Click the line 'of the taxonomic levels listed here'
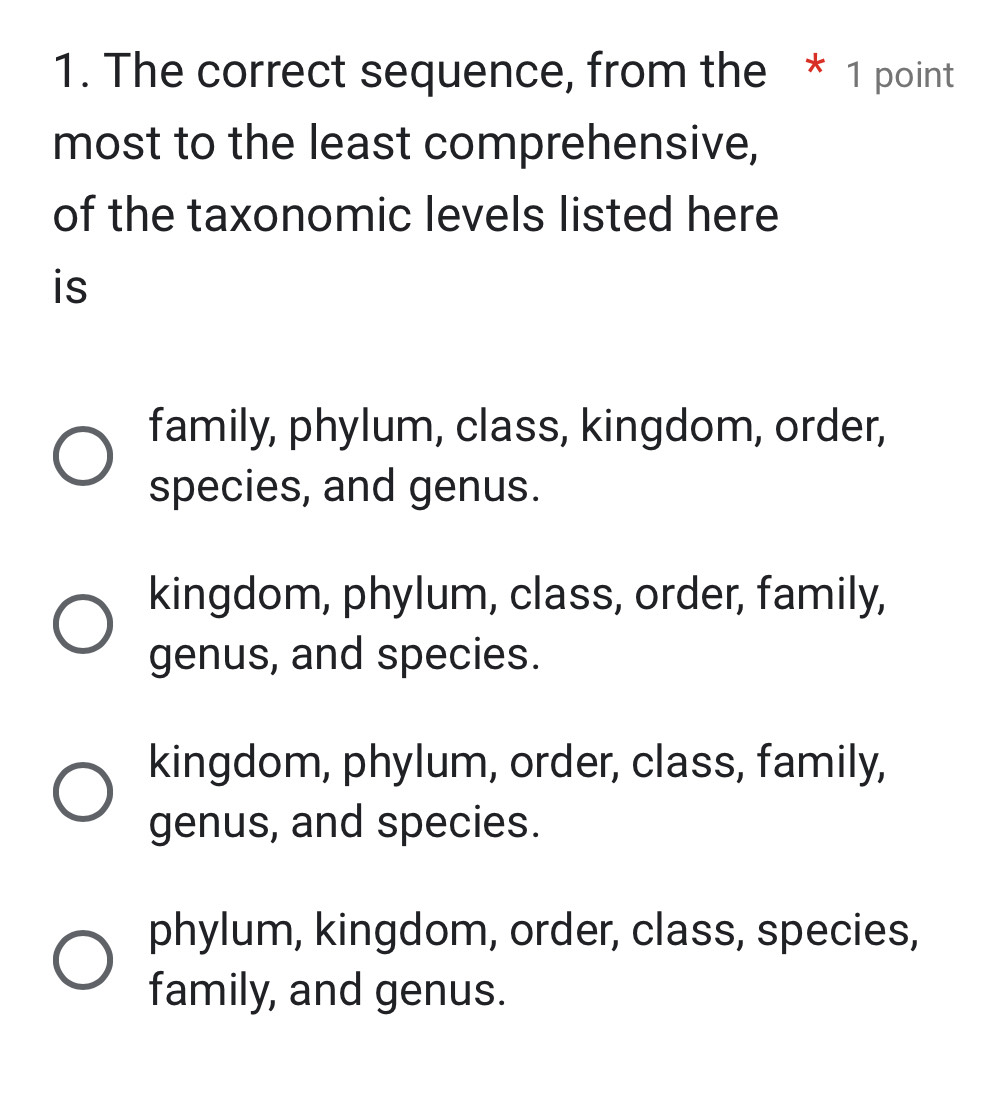 point(415,216)
